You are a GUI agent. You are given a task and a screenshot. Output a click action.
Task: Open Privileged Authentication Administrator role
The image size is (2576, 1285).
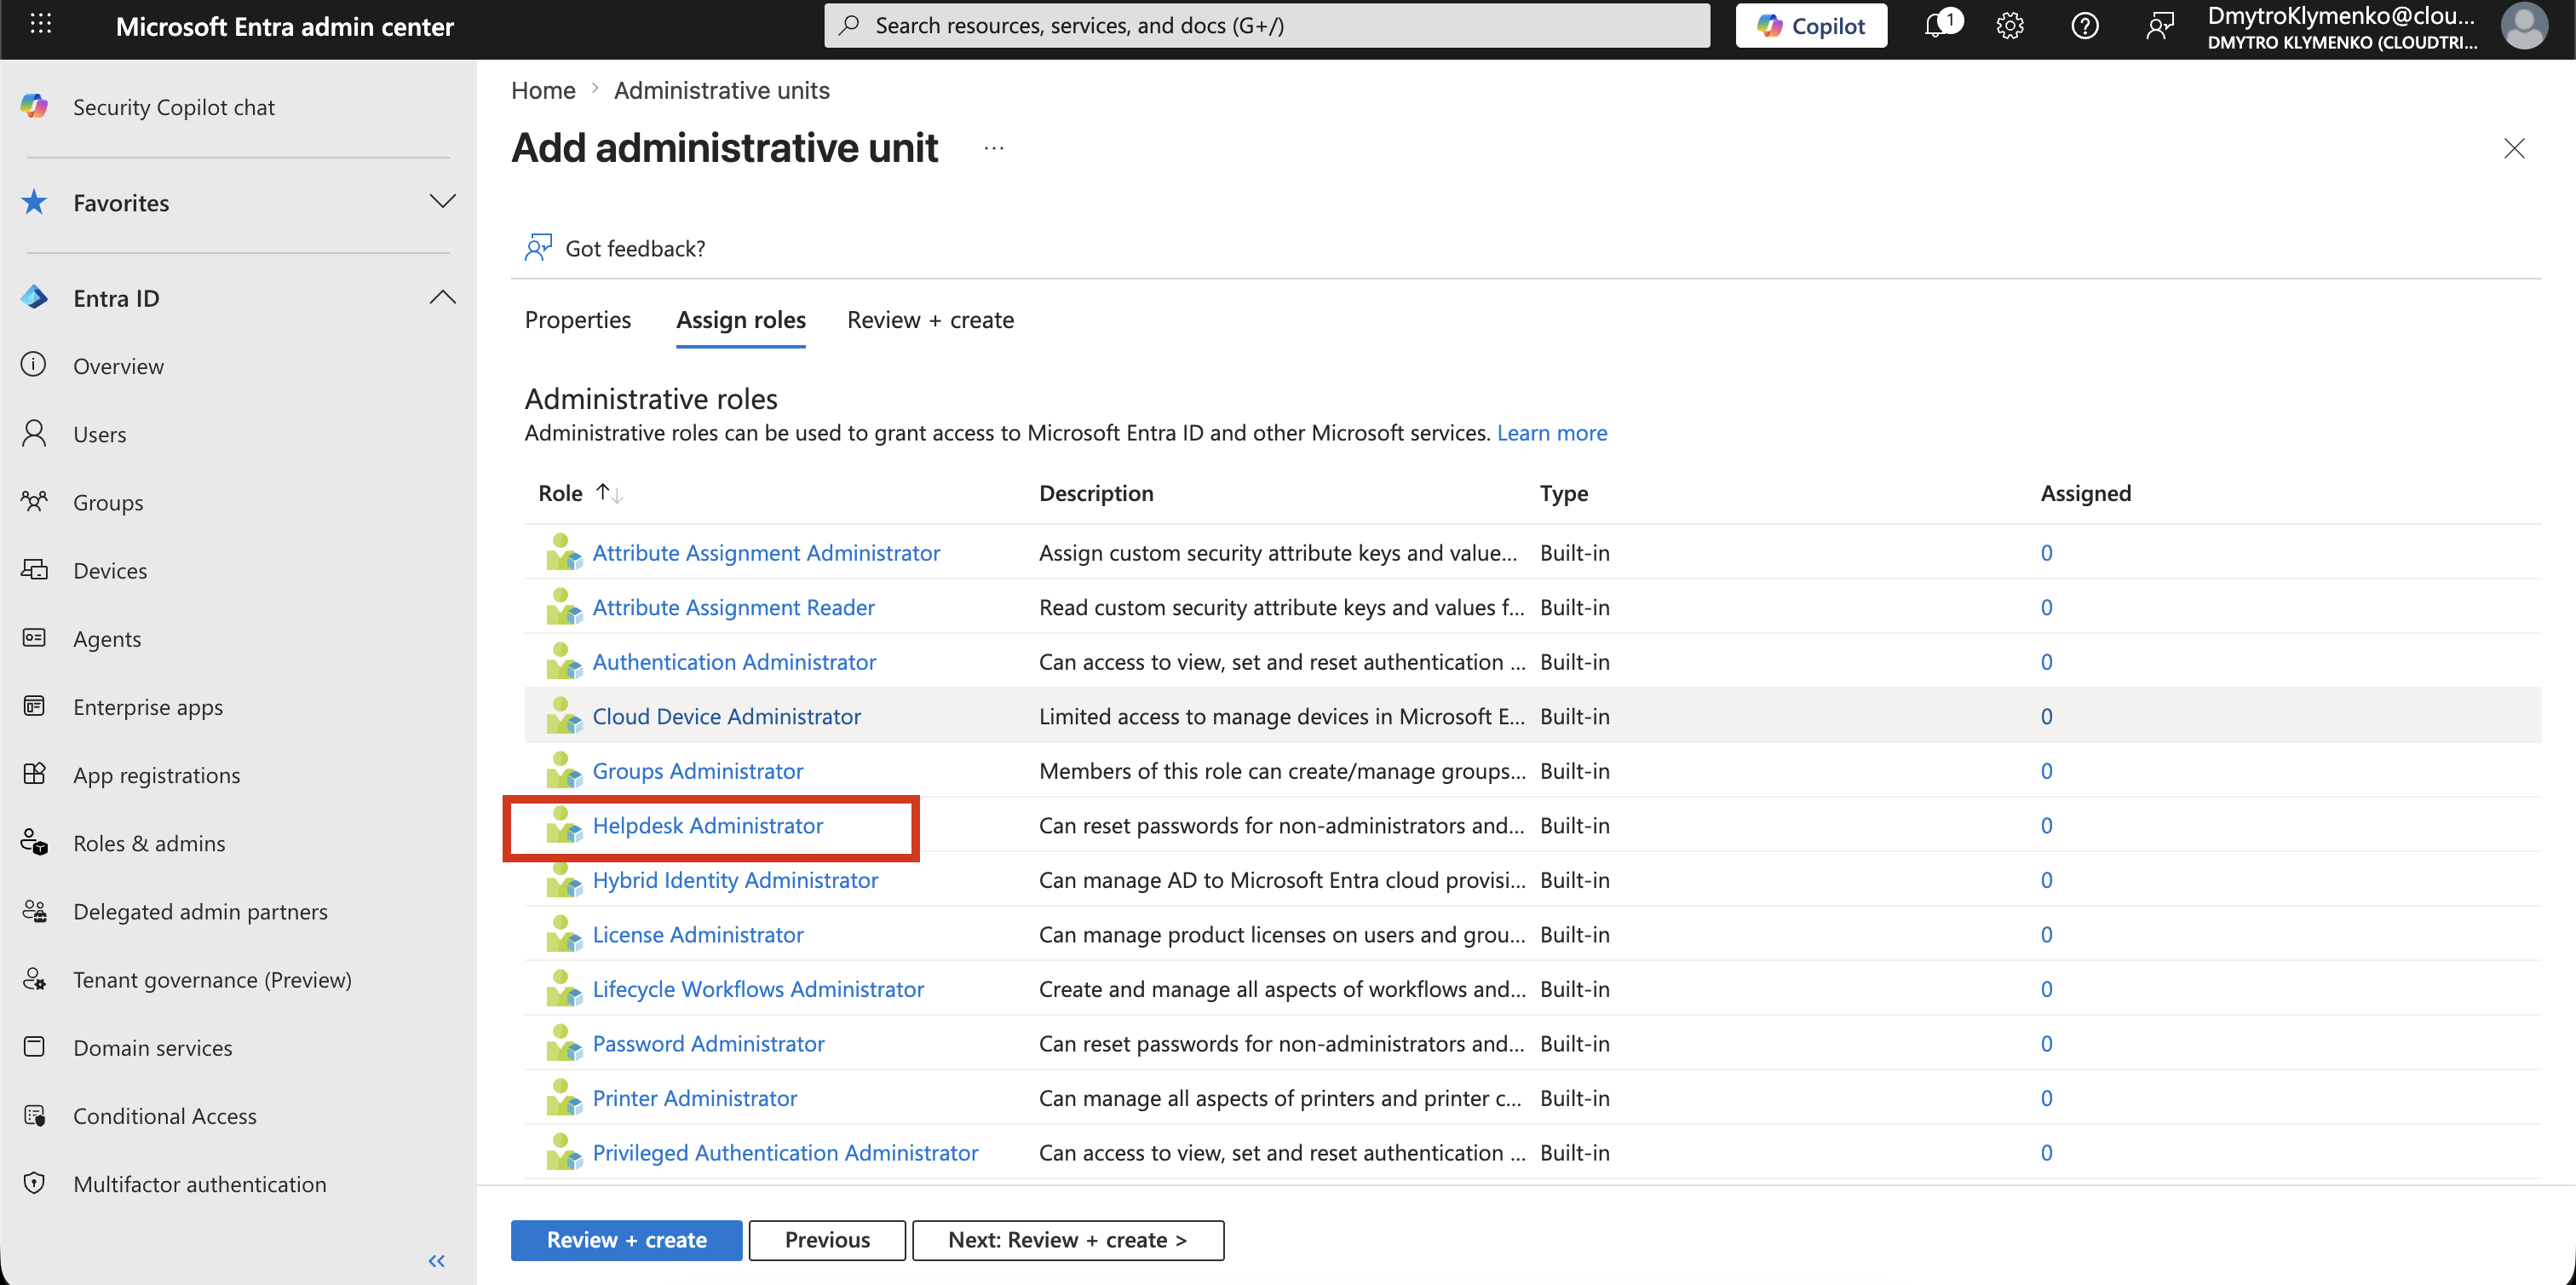pos(785,1152)
